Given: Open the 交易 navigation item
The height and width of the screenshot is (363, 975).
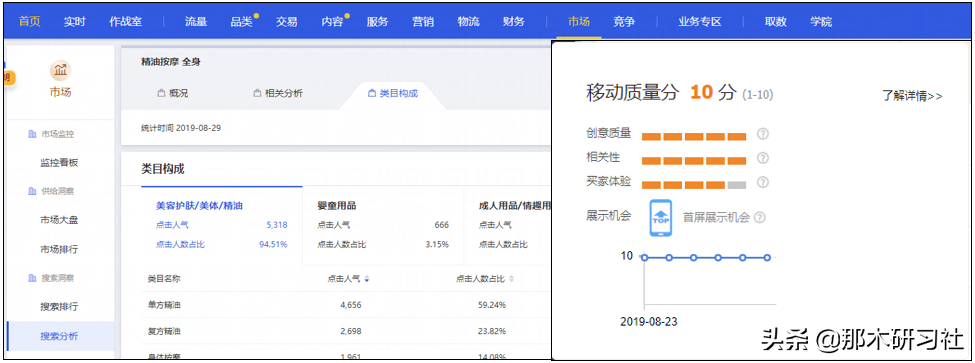Looking at the screenshot, I should point(287,22).
